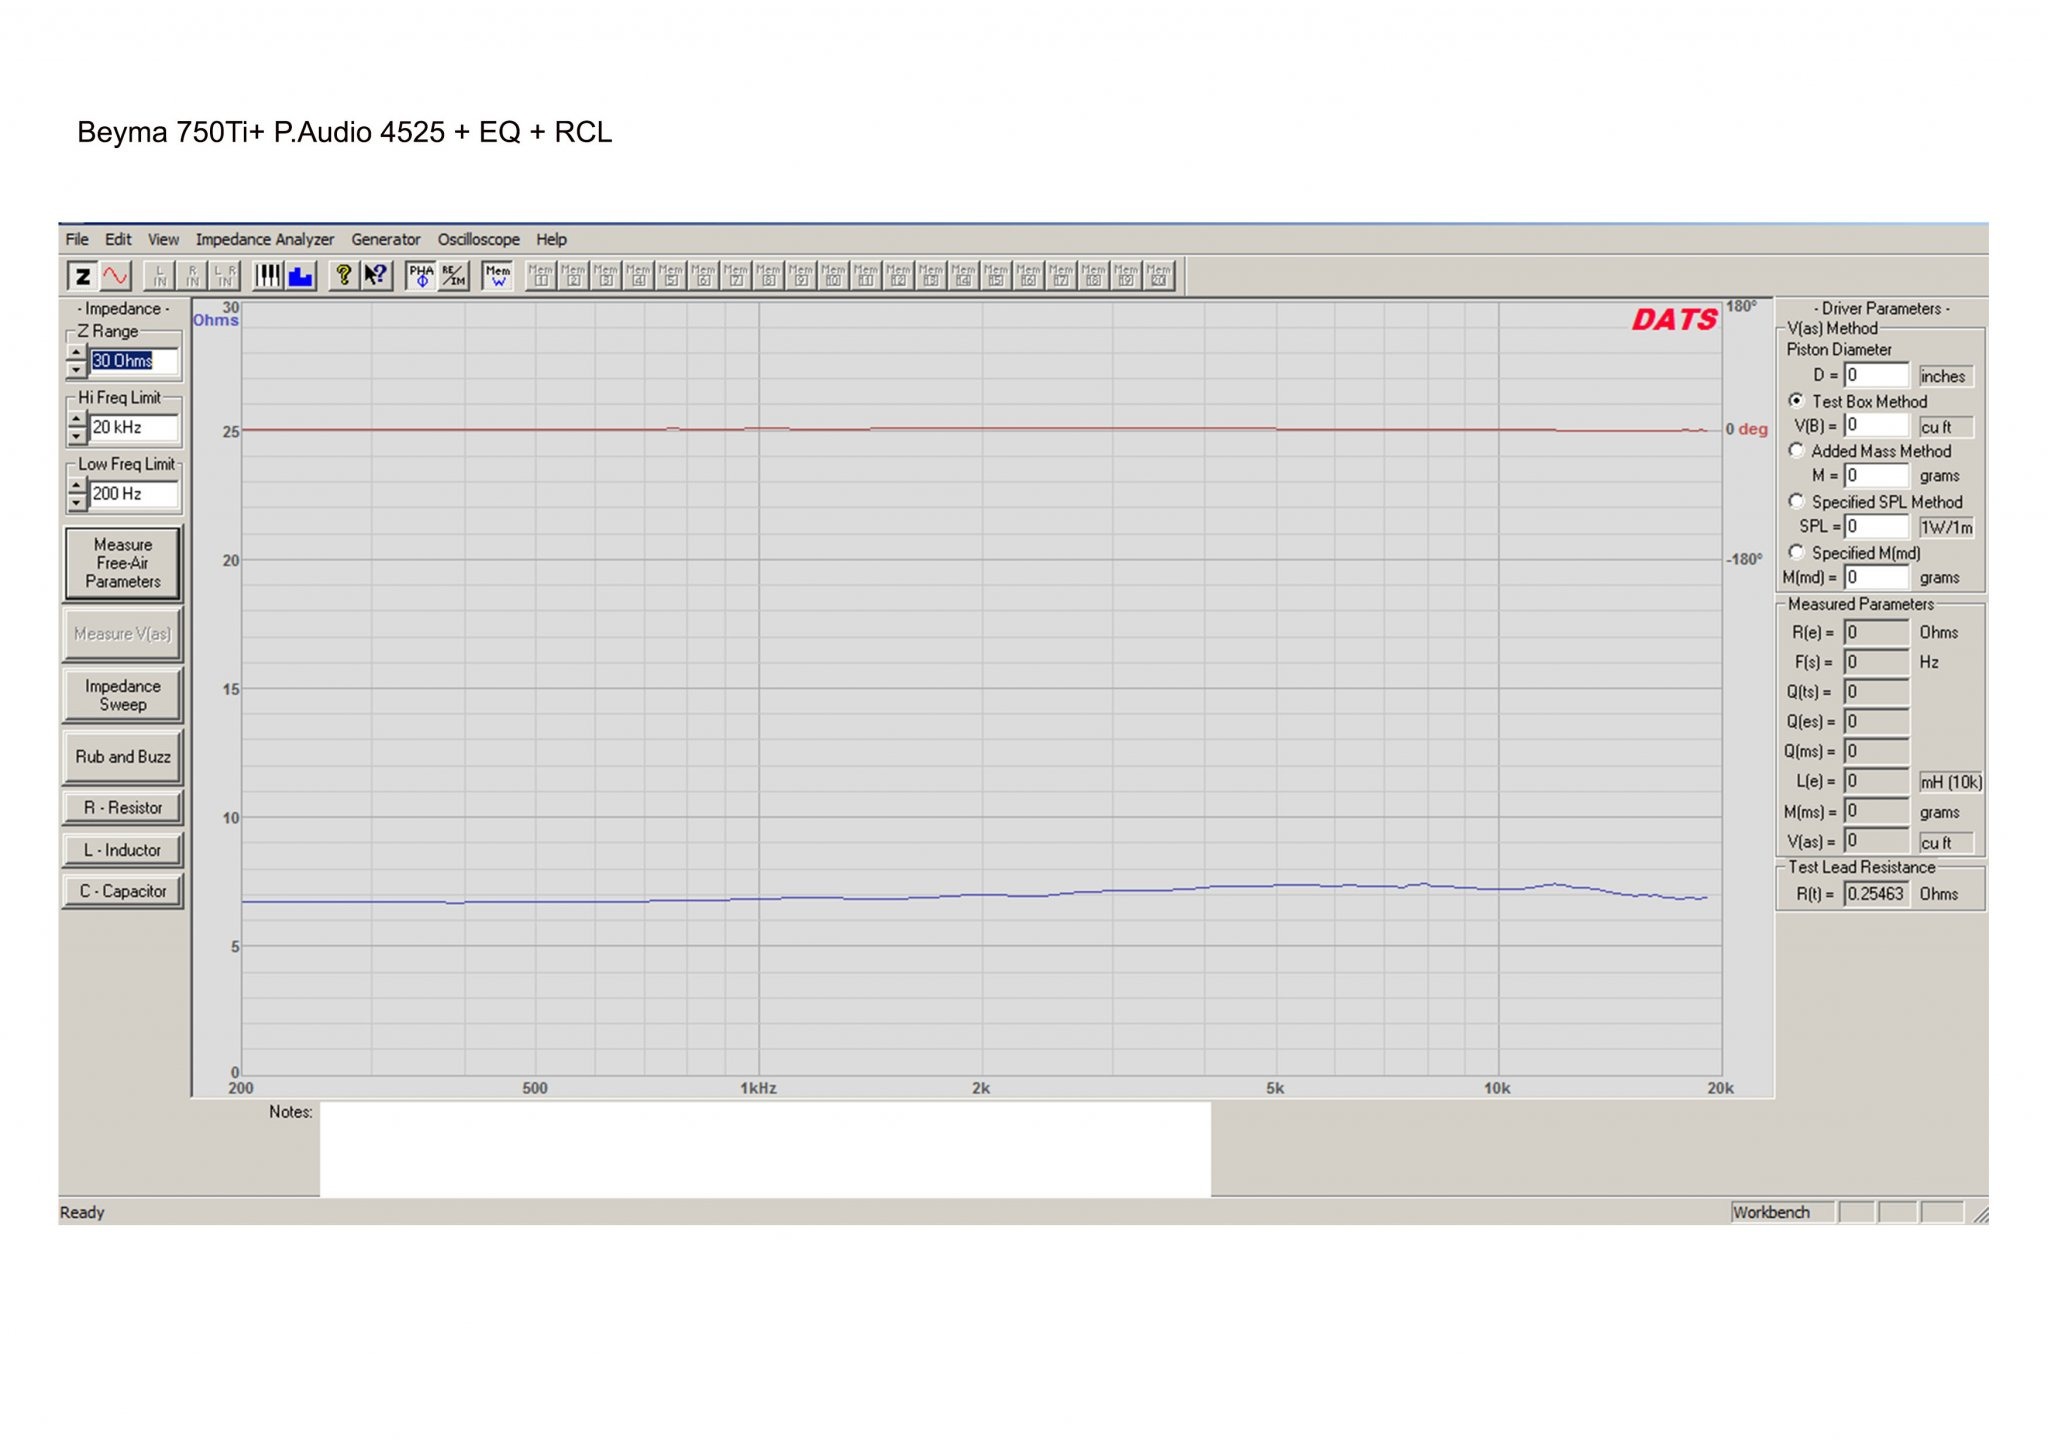
Task: Lower the Low Freq Limit down arrow
Action: click(77, 502)
